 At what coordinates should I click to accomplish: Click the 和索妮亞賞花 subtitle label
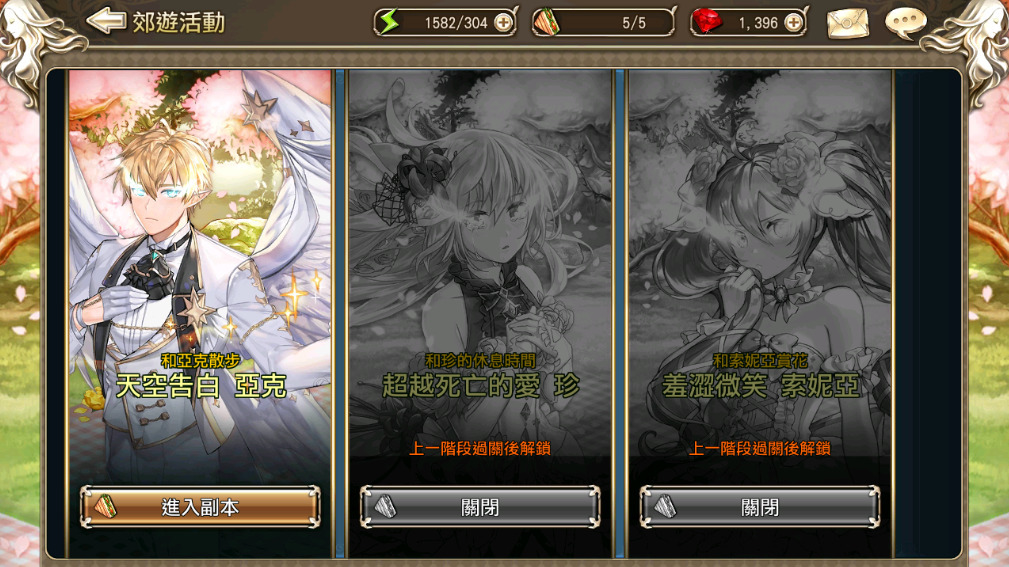pyautogui.click(x=760, y=360)
